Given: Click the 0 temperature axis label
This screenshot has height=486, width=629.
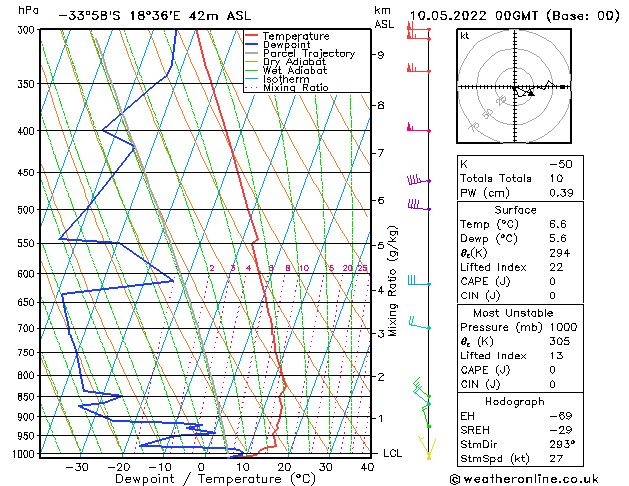Looking at the screenshot, I should (x=201, y=467).
